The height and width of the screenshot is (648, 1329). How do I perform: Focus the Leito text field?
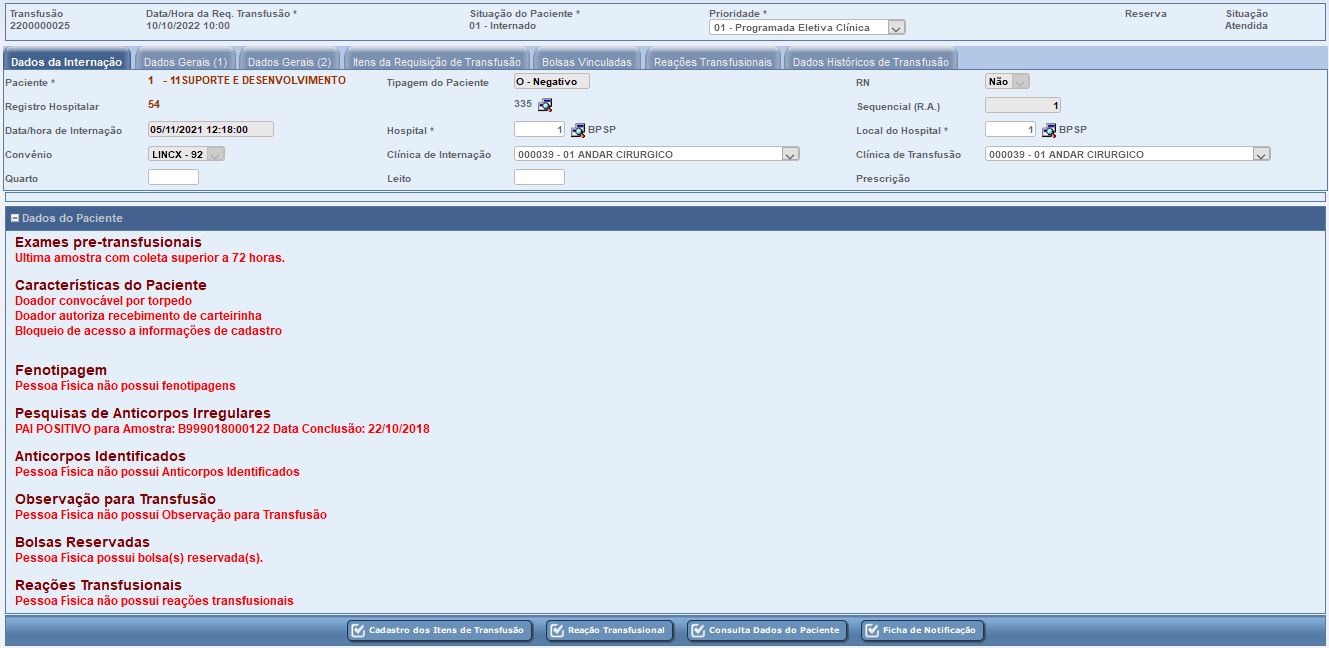point(539,178)
